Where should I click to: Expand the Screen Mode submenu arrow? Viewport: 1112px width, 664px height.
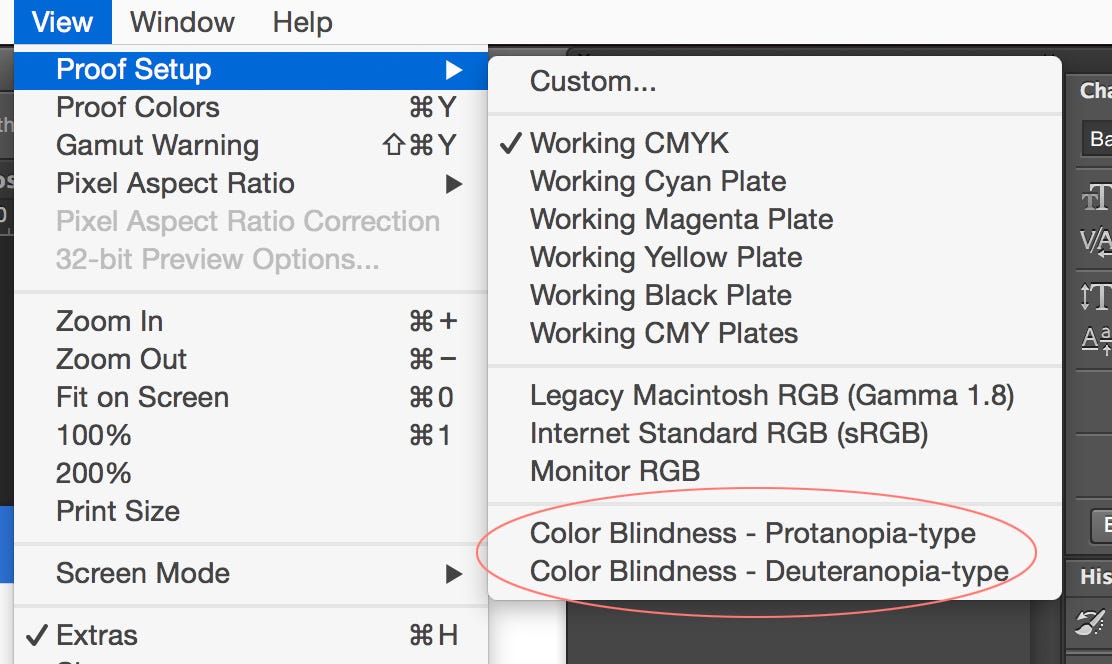point(454,574)
